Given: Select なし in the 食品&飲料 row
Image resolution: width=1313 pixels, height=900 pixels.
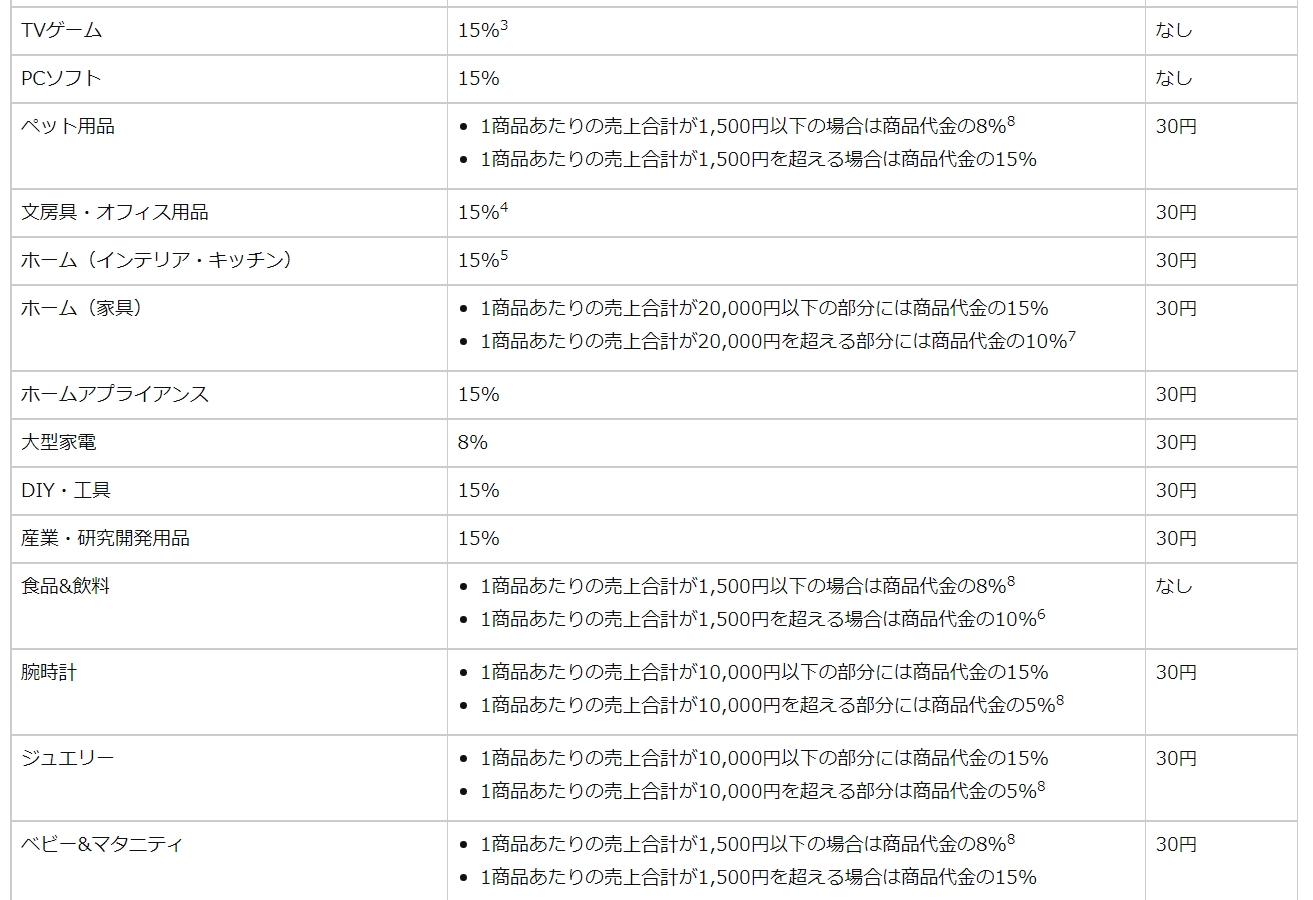Looking at the screenshot, I should click(x=1174, y=586).
